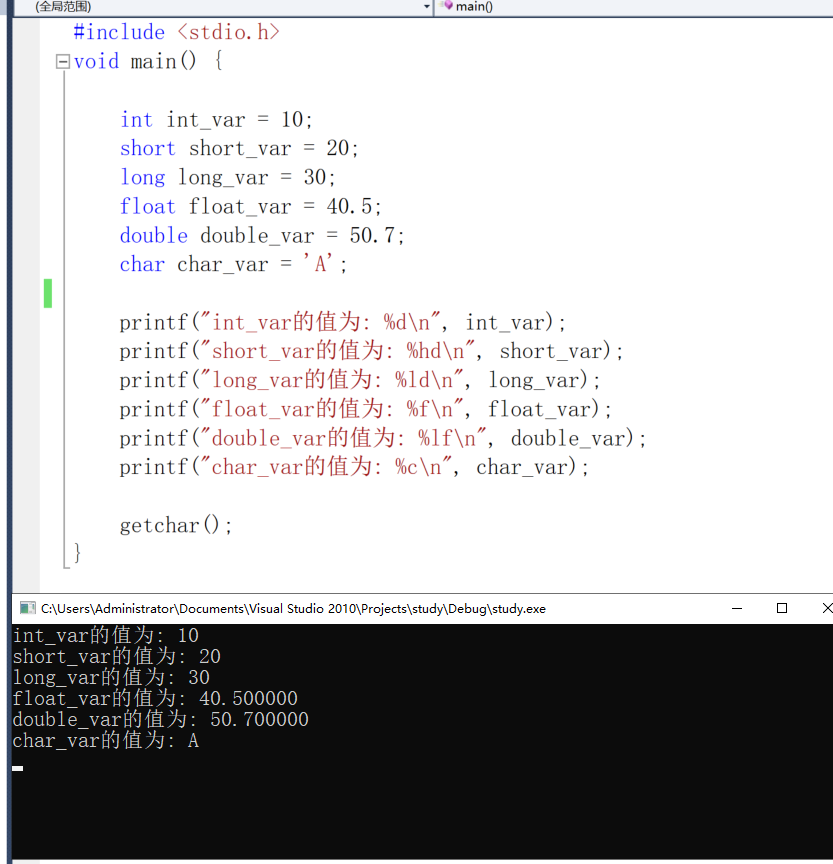Viewport: 833px width, 864px height.
Task: Click the 'float float_var = 40.5;' line
Action: pyautogui.click(x=251, y=207)
